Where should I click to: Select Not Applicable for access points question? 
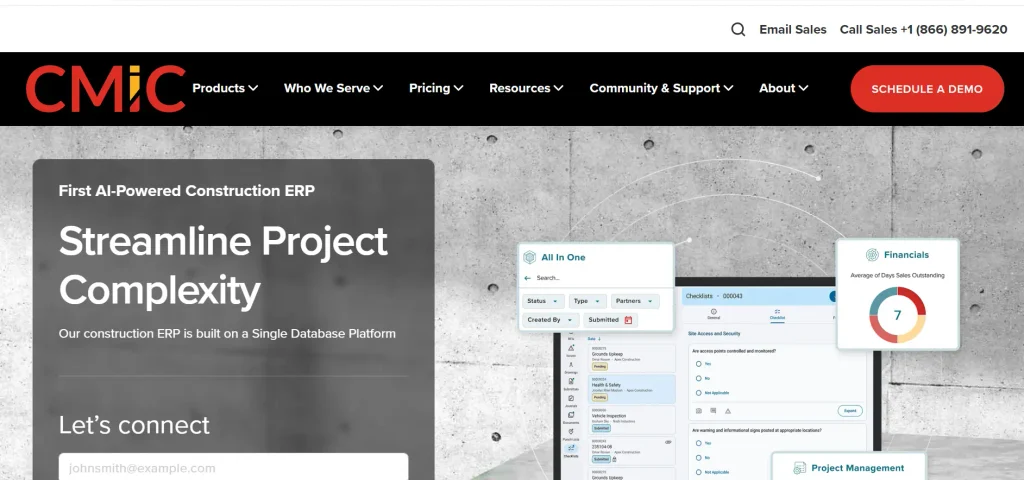(699, 392)
